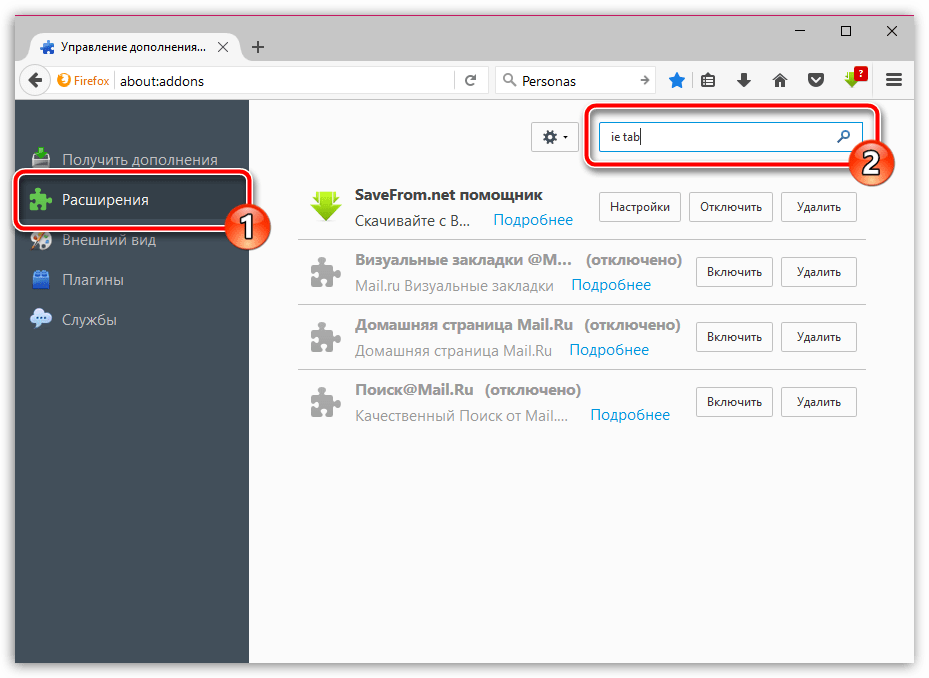This screenshot has height=678, width=929.
Task: Open the Плагины section
Action: 132,280
